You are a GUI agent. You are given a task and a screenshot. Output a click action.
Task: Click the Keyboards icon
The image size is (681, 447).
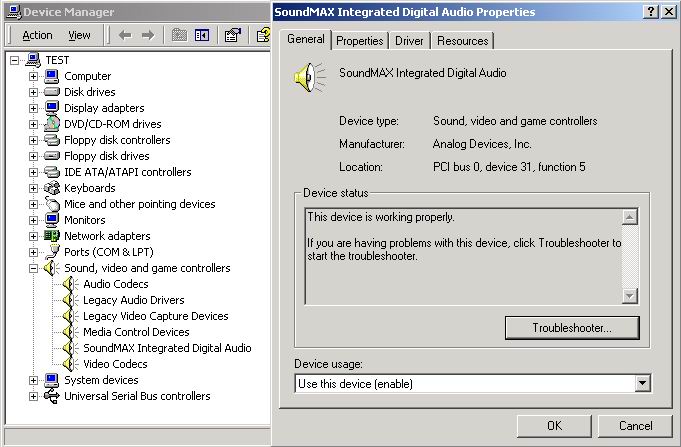(52, 188)
